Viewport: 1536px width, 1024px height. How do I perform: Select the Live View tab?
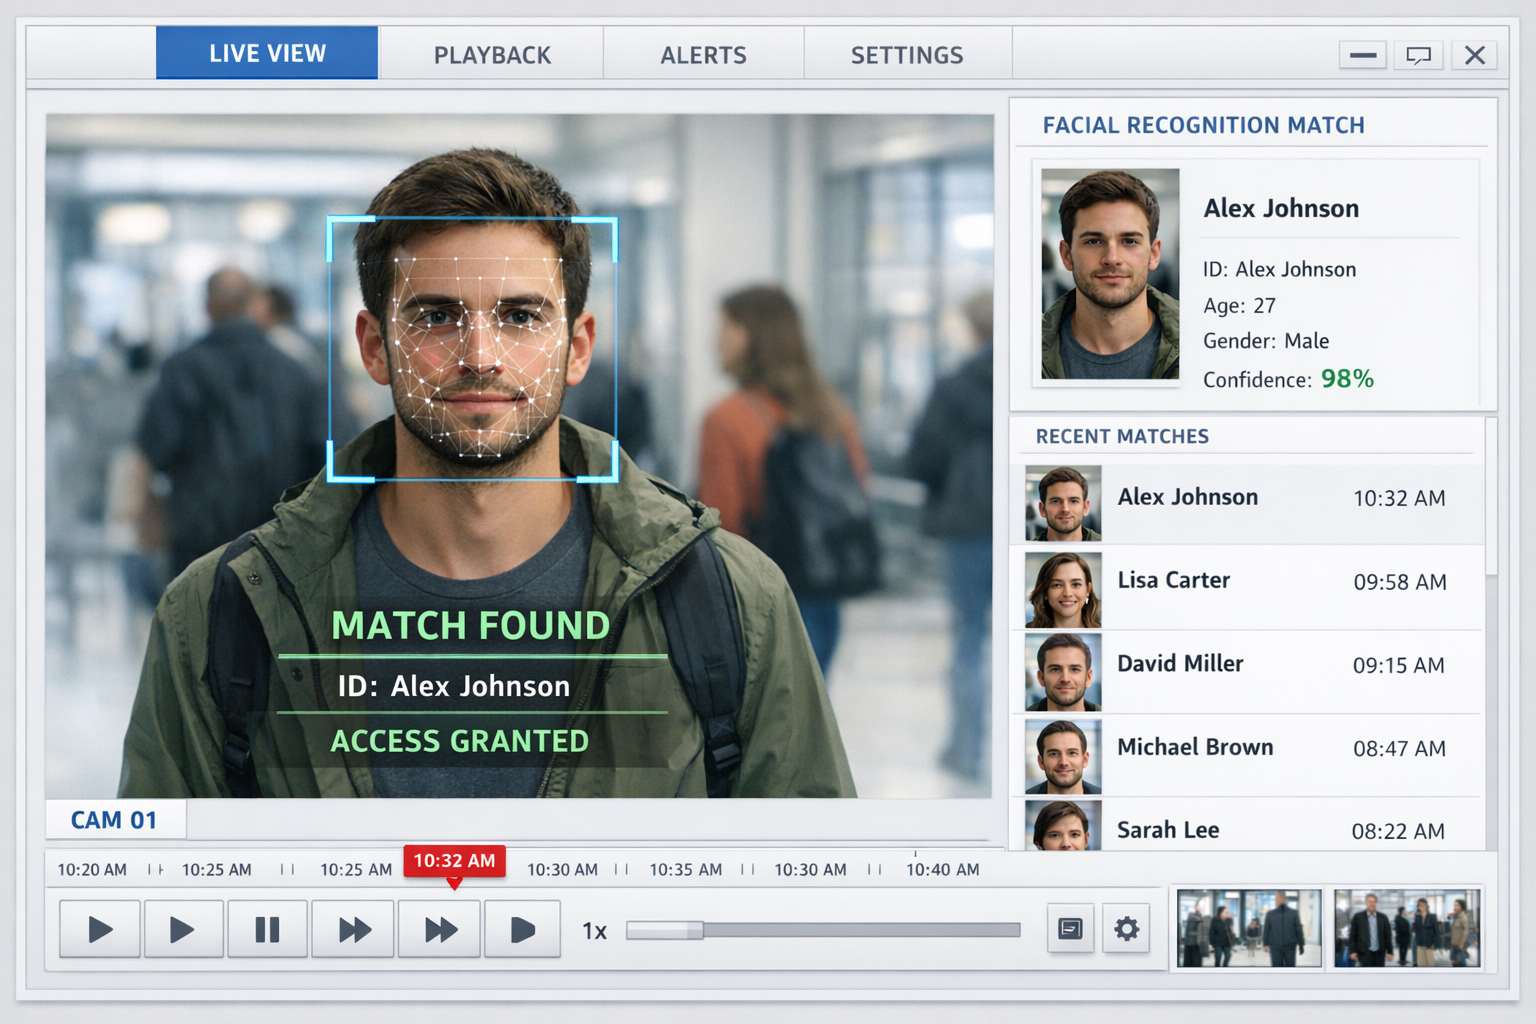pos(267,53)
